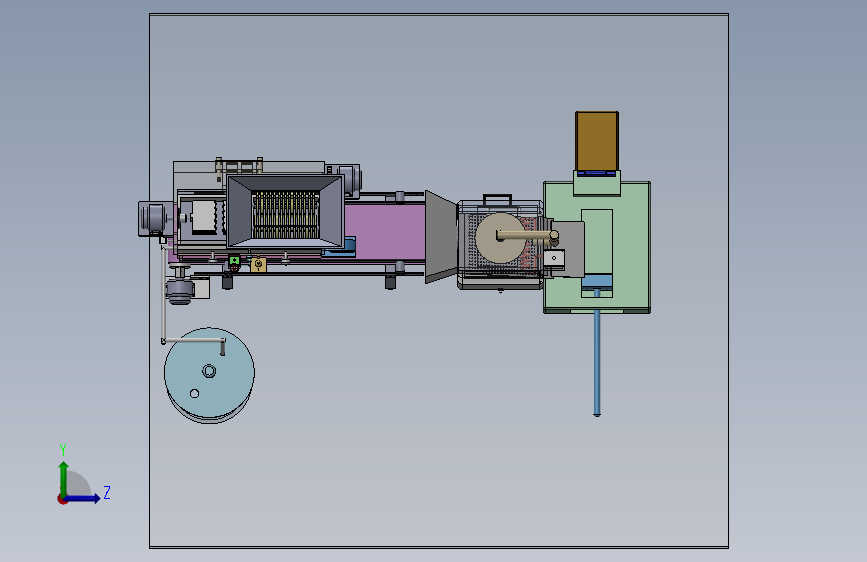The image size is (867, 562).
Task: Click the Y axis label
Action: coord(63,450)
